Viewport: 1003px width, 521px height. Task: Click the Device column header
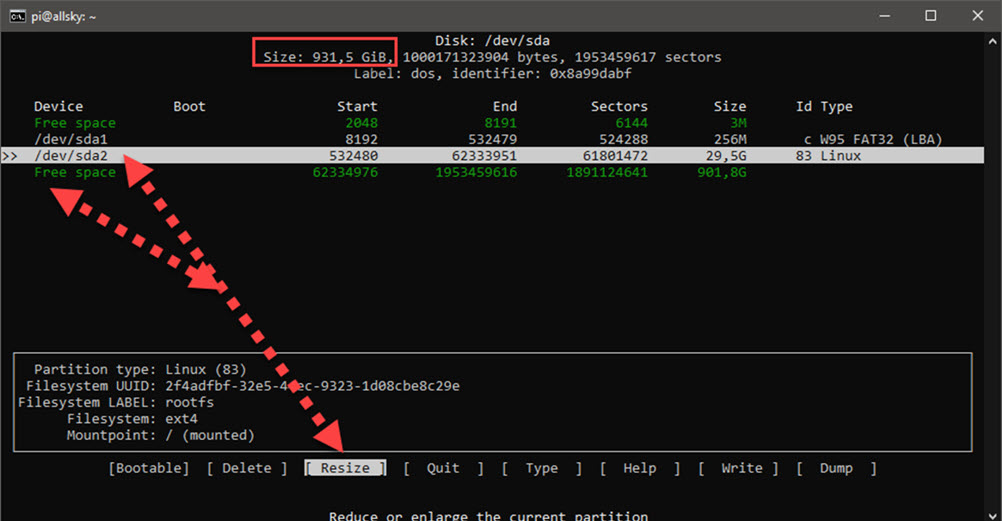click(59, 106)
